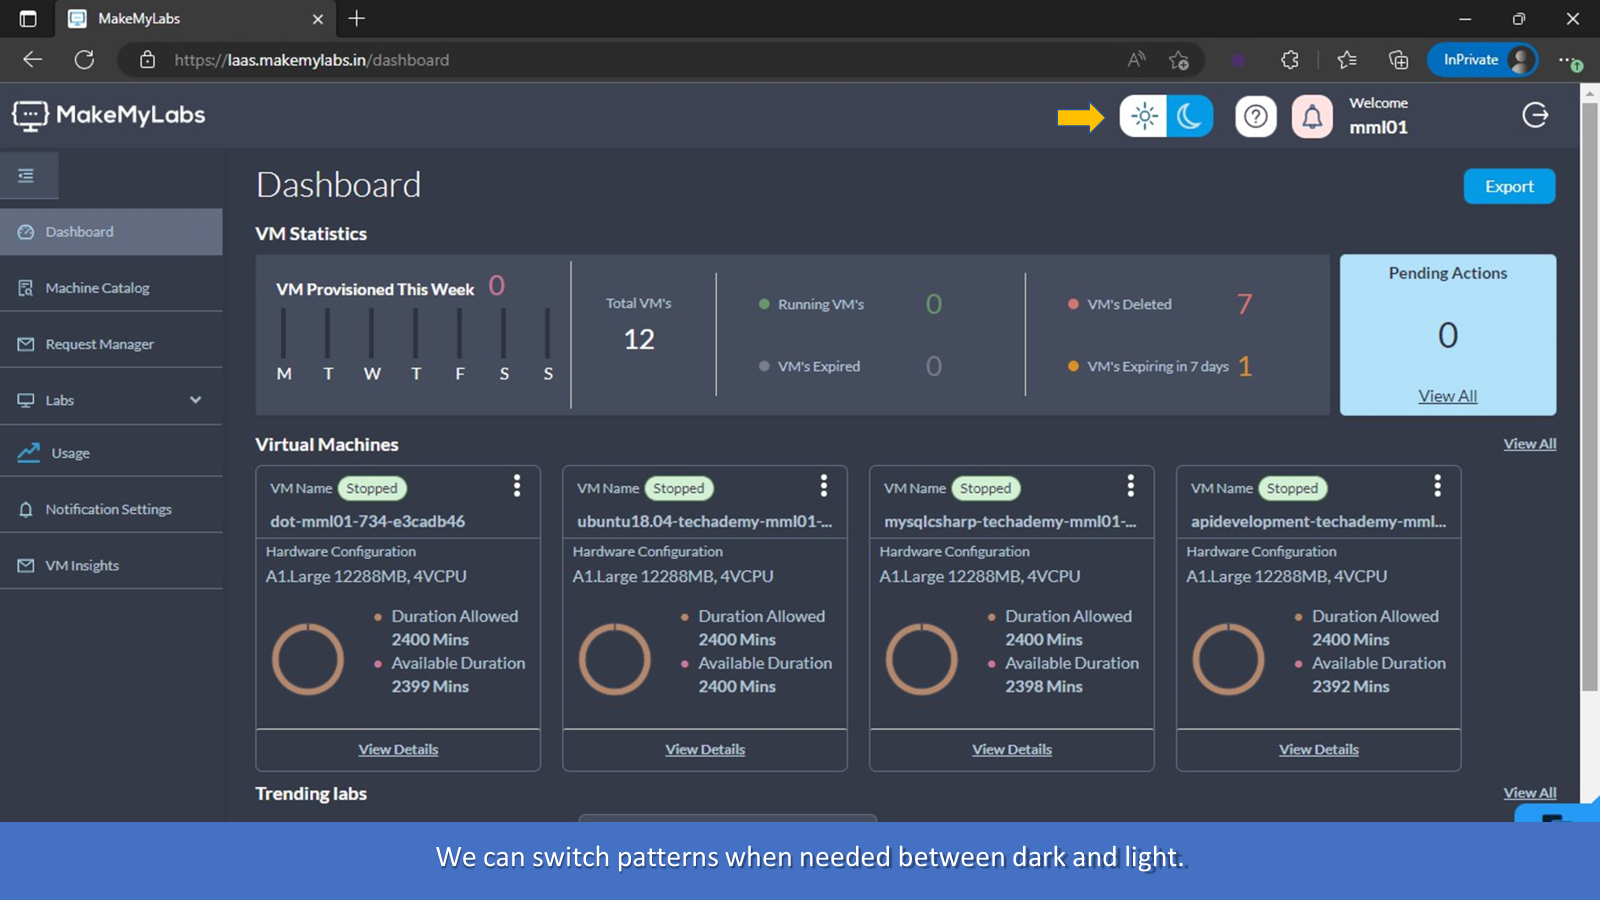Switch to dark theme moon icon
The height and width of the screenshot is (900, 1600).
(1189, 116)
